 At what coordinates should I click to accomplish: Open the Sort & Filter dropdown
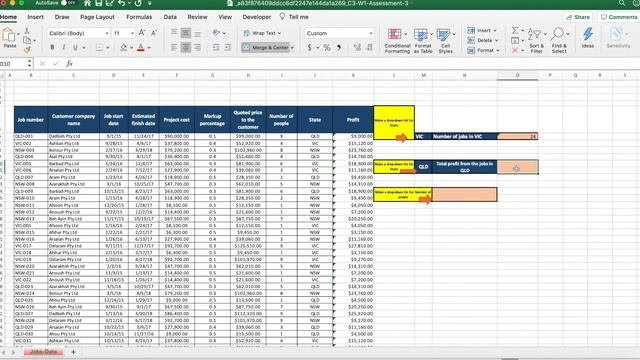536,40
